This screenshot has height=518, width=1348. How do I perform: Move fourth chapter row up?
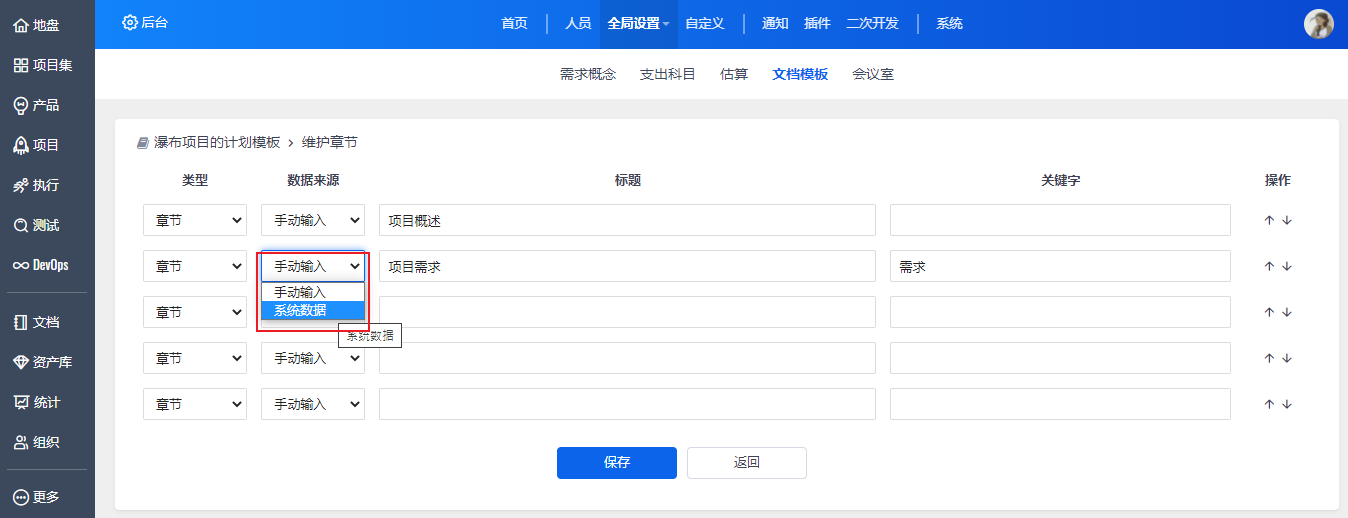(x=1269, y=358)
